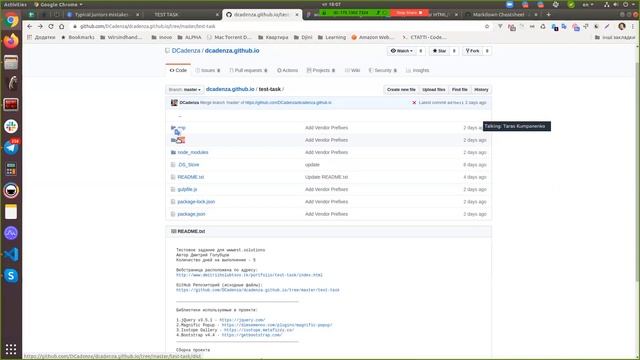This screenshot has height=360, width=640.
Task: Open the DCadenza owner link
Action: coord(186,51)
